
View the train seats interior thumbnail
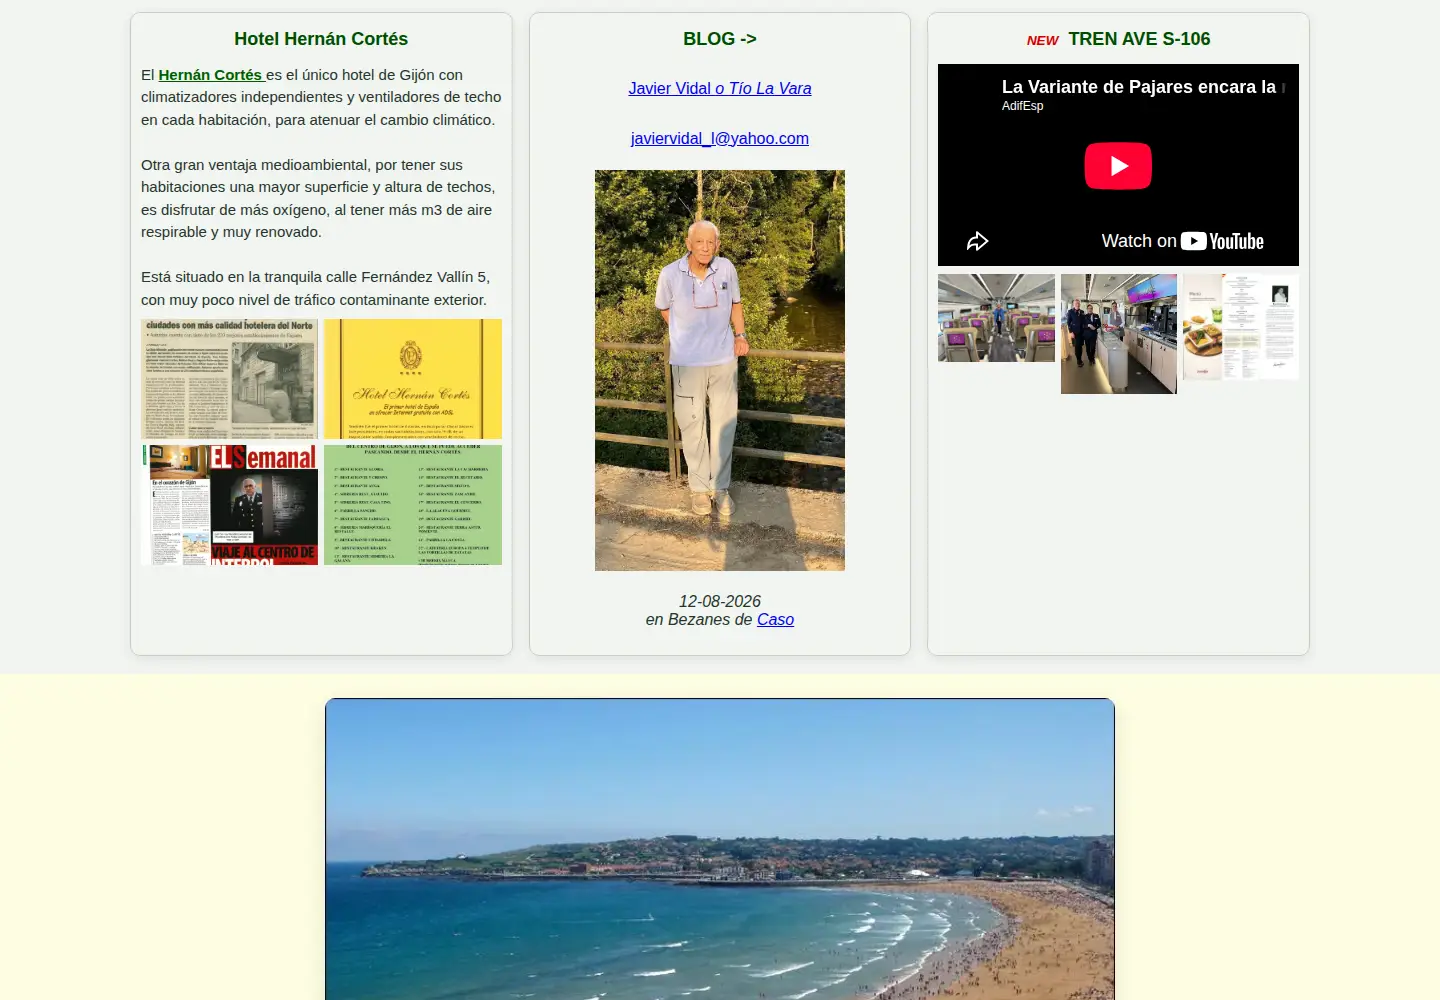click(x=996, y=318)
